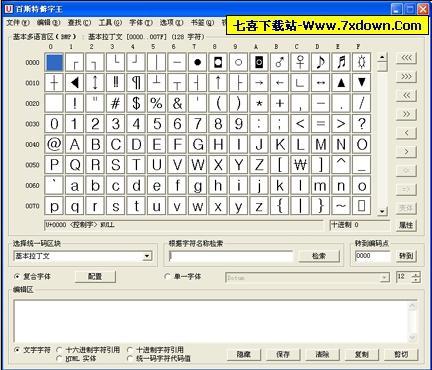Viewport: 432px width, 370px height.
Task: Click the character grid scrollbar down arrow
Action: [382, 211]
